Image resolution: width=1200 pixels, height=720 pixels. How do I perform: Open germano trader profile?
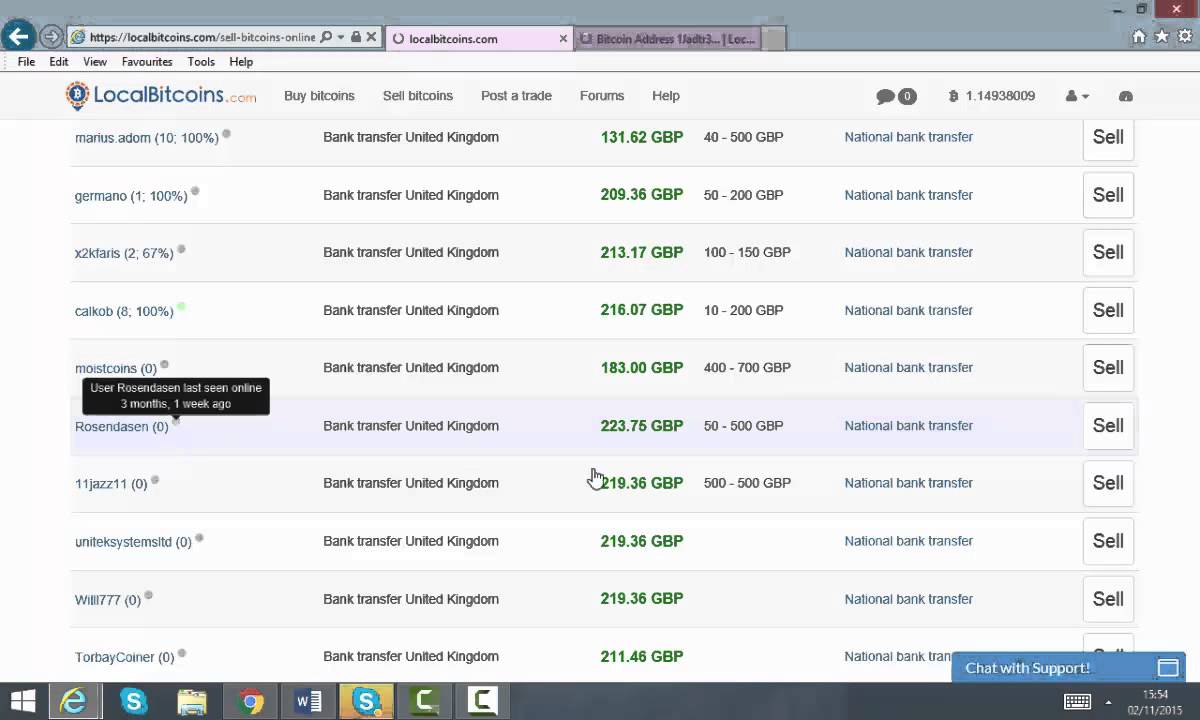click(x=131, y=196)
